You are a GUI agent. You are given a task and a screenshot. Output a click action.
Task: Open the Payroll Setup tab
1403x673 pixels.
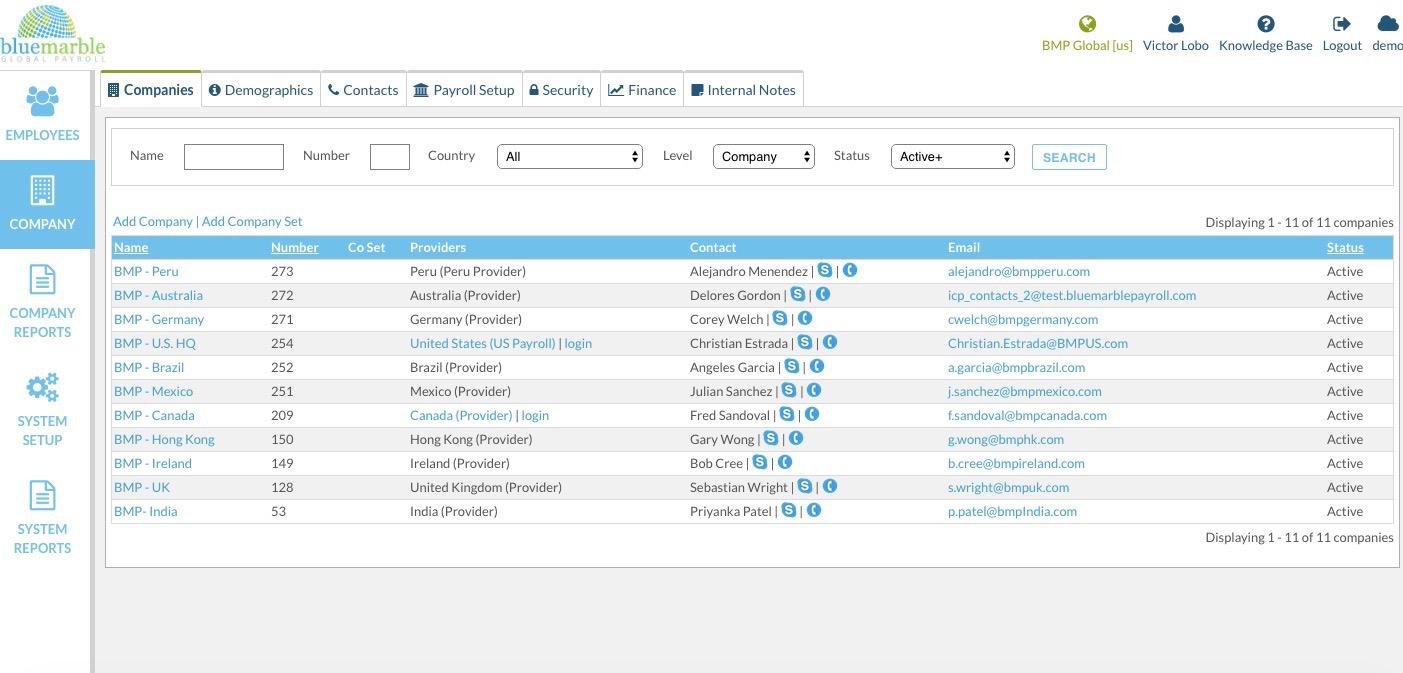[x=464, y=89]
